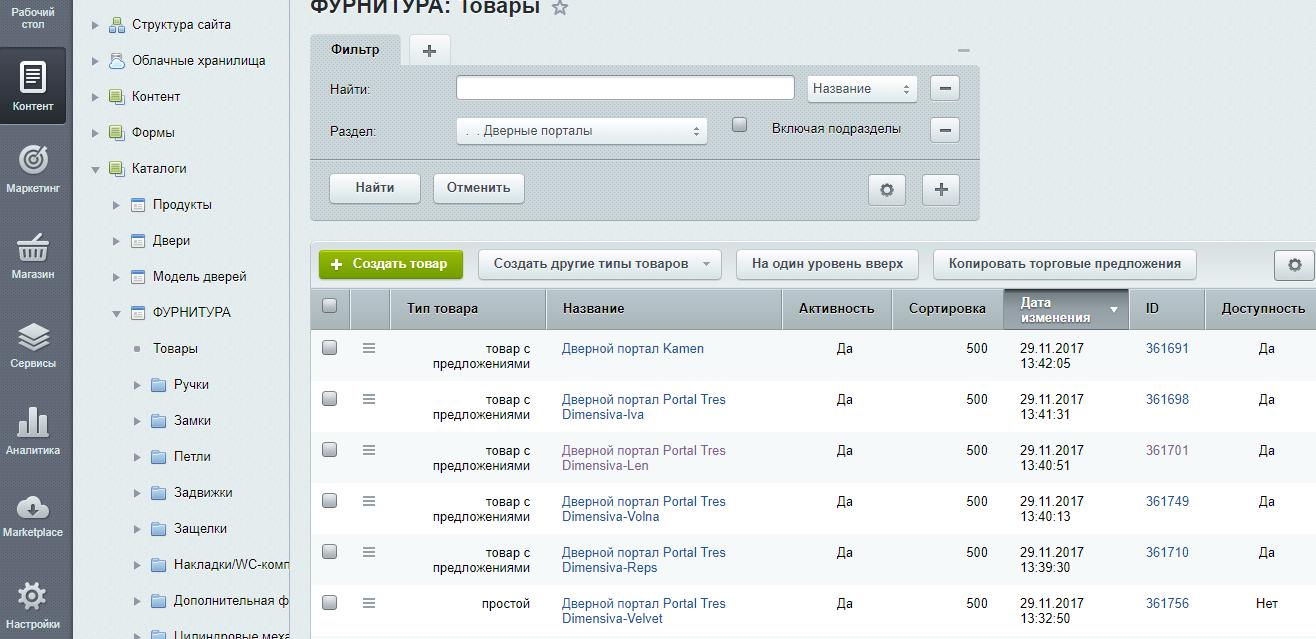This screenshot has height=639, width=1316.
Task: Open Продукты catalog in the tree
Action: pos(182,204)
